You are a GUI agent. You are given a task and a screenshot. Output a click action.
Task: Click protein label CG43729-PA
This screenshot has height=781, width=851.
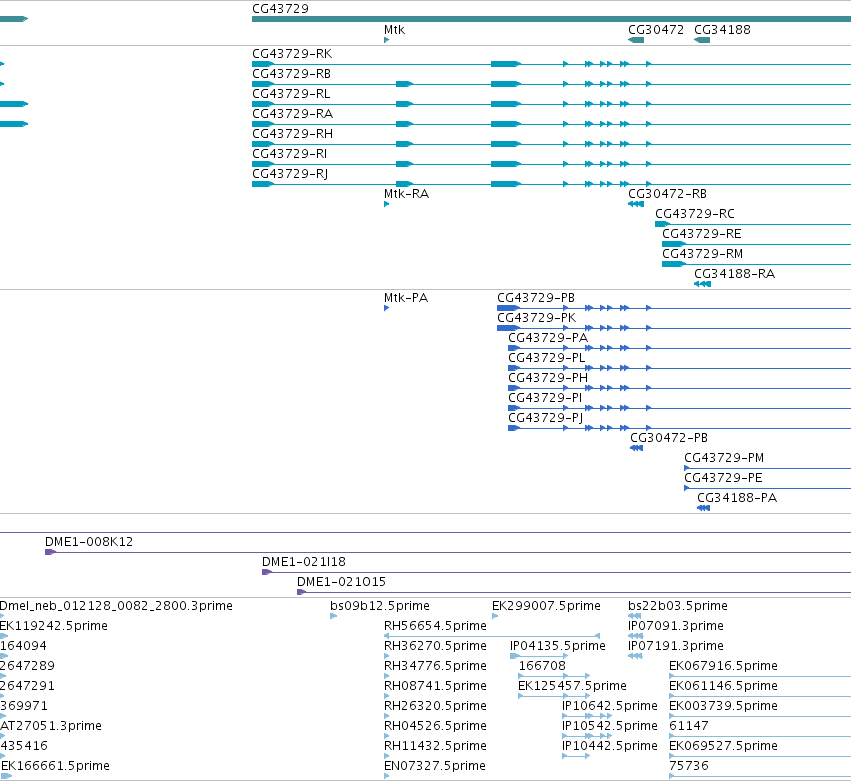click(x=548, y=338)
